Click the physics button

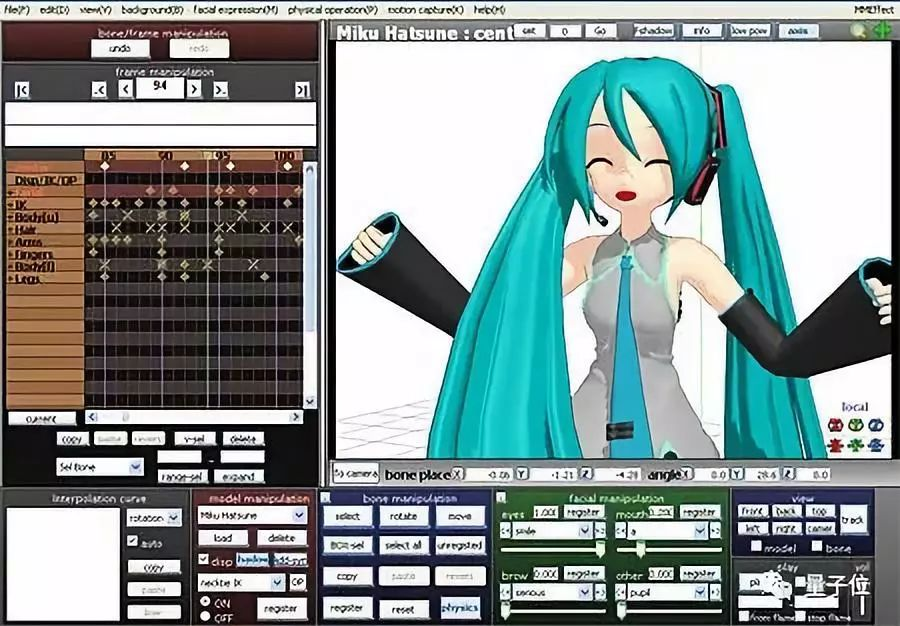[460, 608]
